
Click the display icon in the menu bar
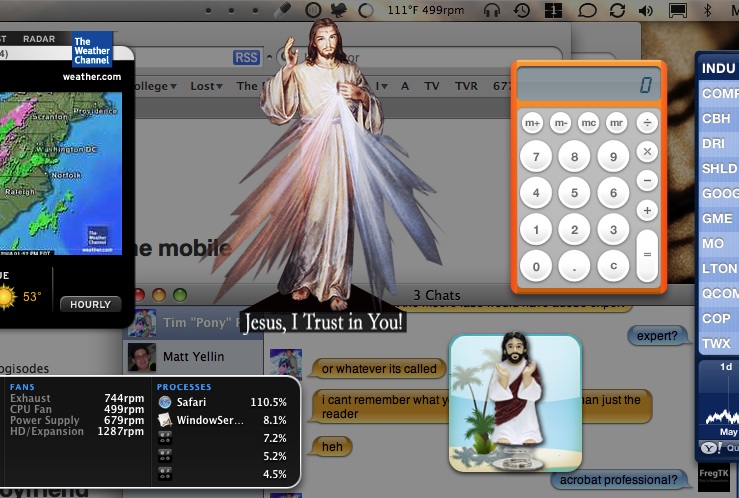point(677,10)
